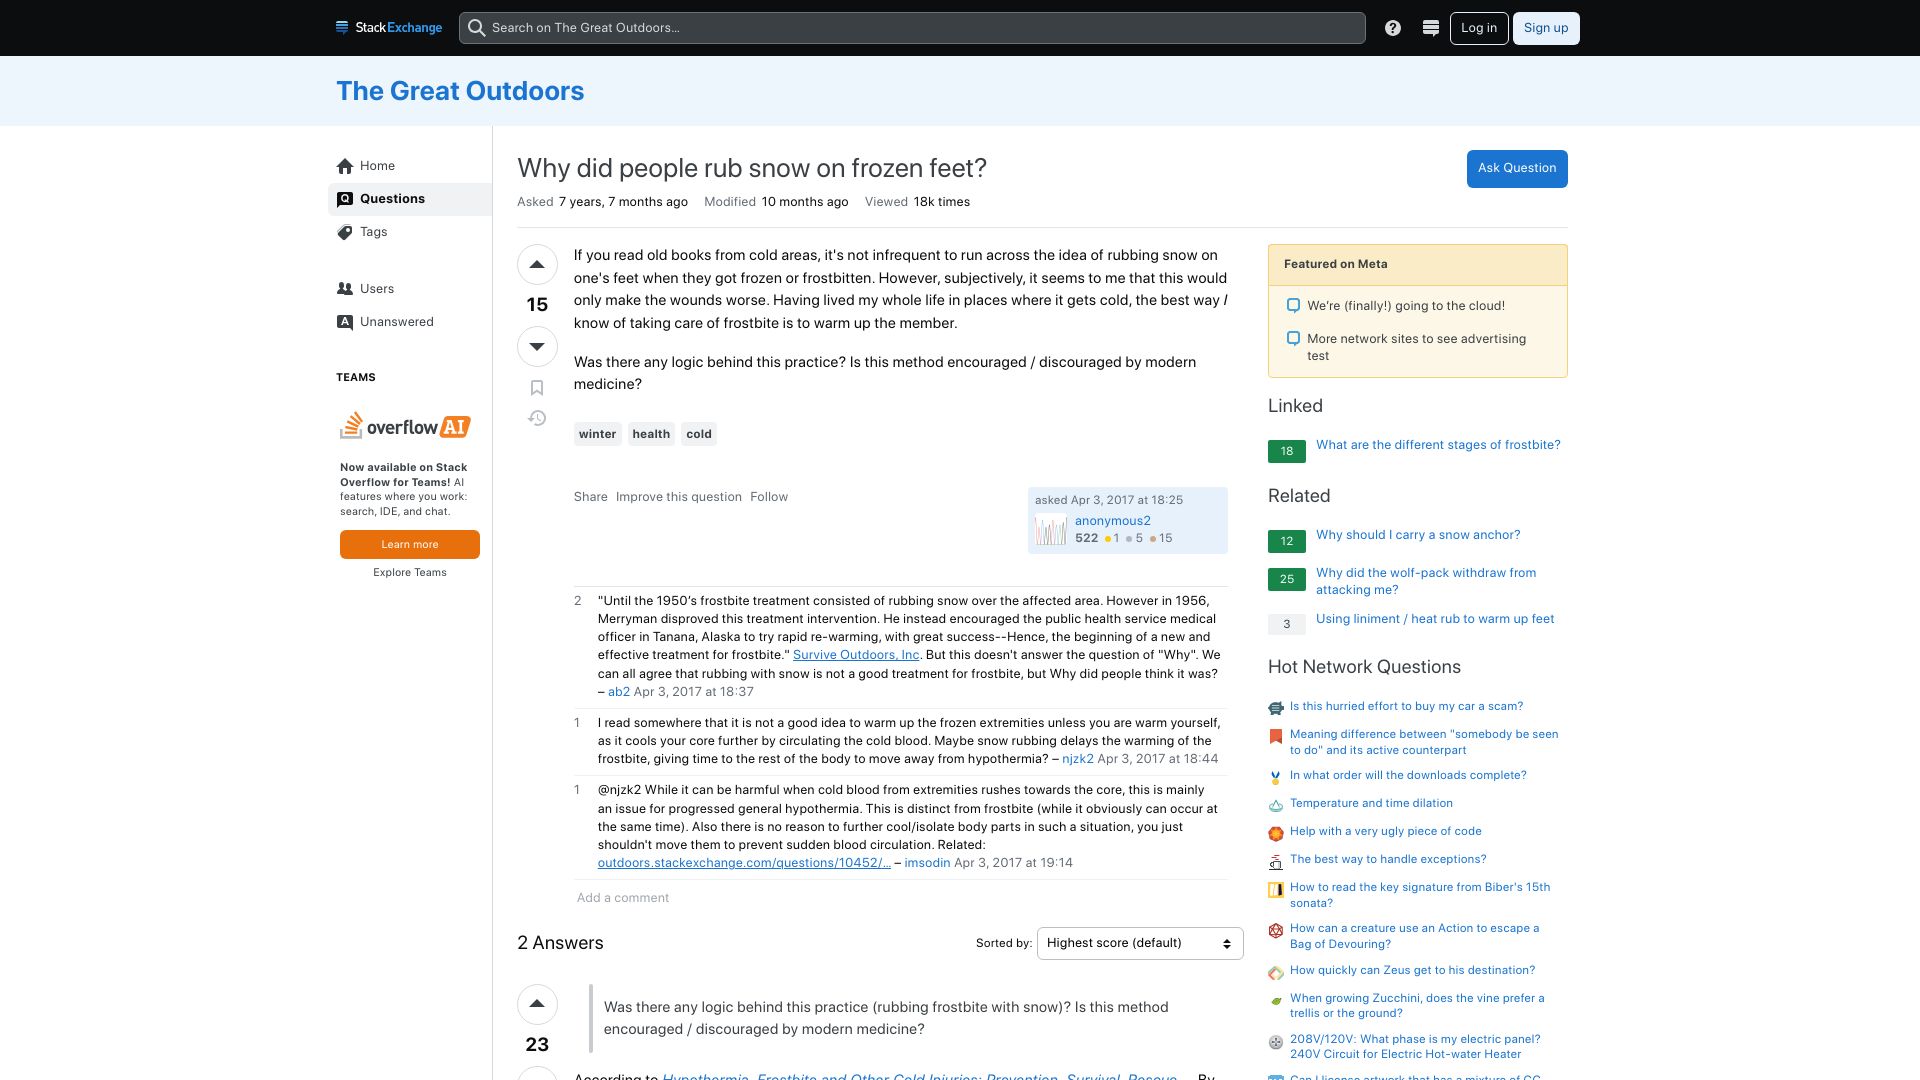Open the anonymous2 user profile link

(x=1113, y=521)
